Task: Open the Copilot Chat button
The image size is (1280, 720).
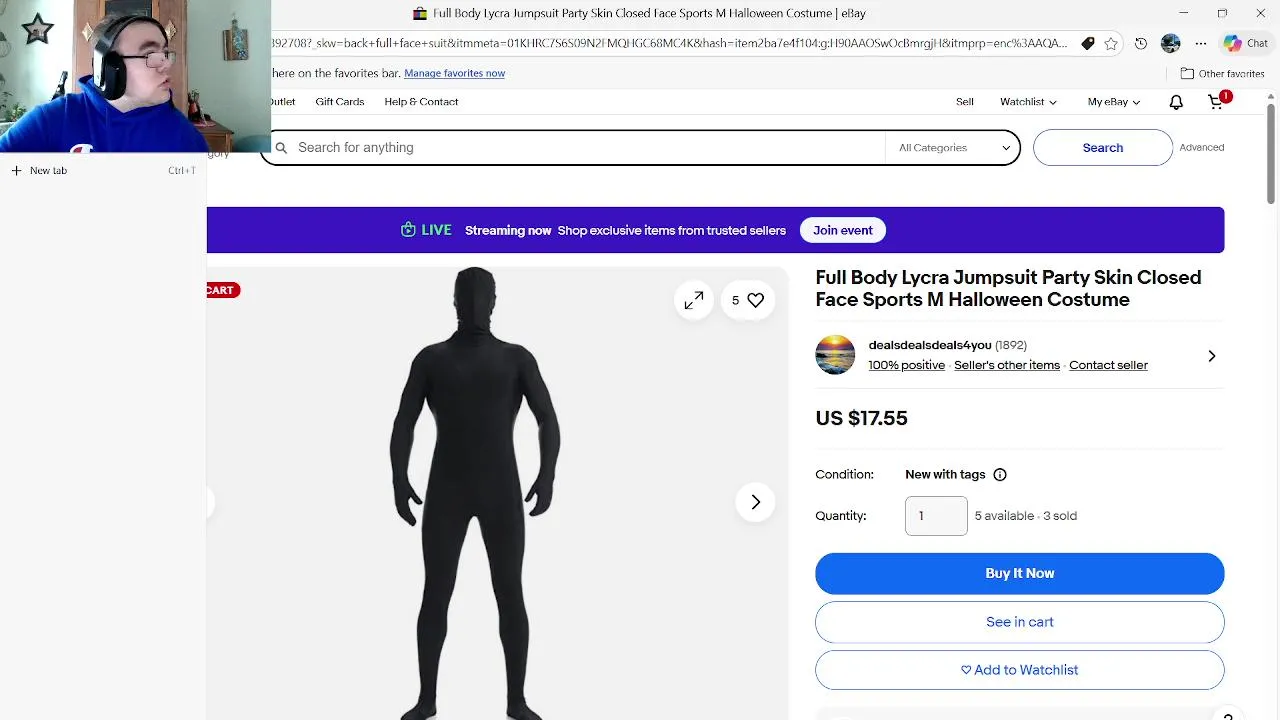Action: point(1246,44)
